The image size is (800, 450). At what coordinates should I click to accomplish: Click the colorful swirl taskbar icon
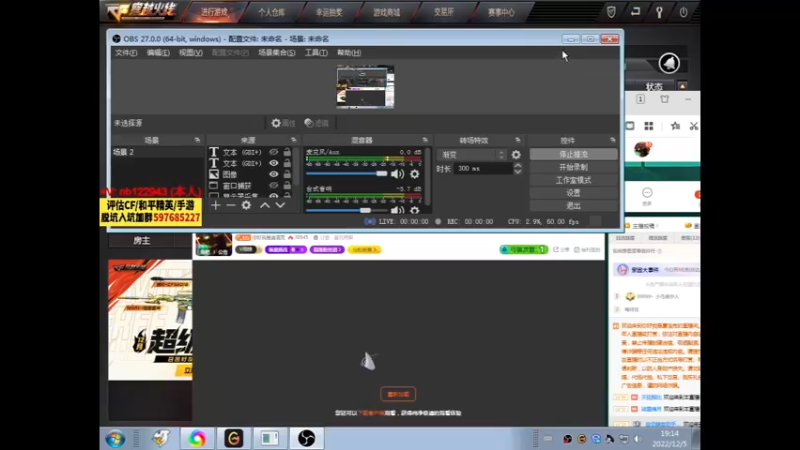[x=197, y=438]
